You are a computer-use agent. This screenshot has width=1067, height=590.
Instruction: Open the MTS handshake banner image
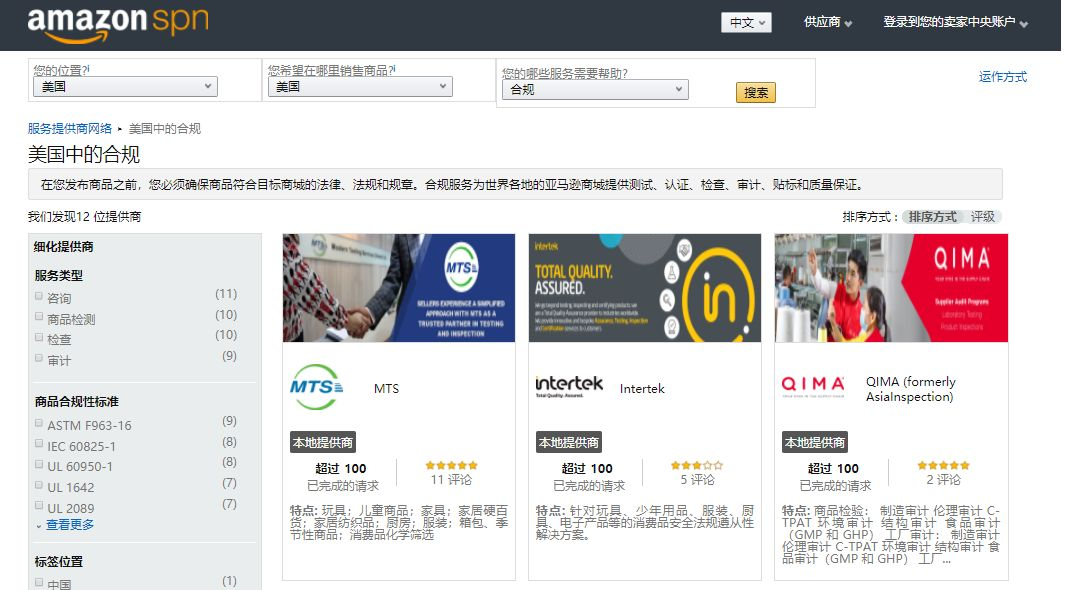[x=399, y=288]
